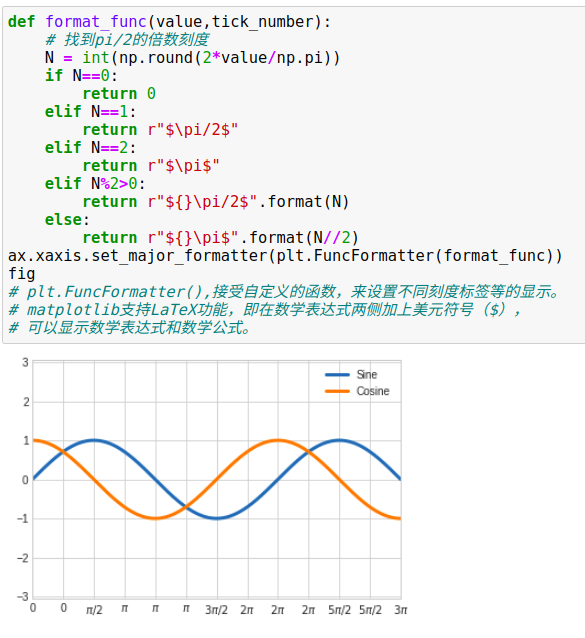
Task: Click the x-axis tick label 'π/2'
Action: tap(94, 610)
